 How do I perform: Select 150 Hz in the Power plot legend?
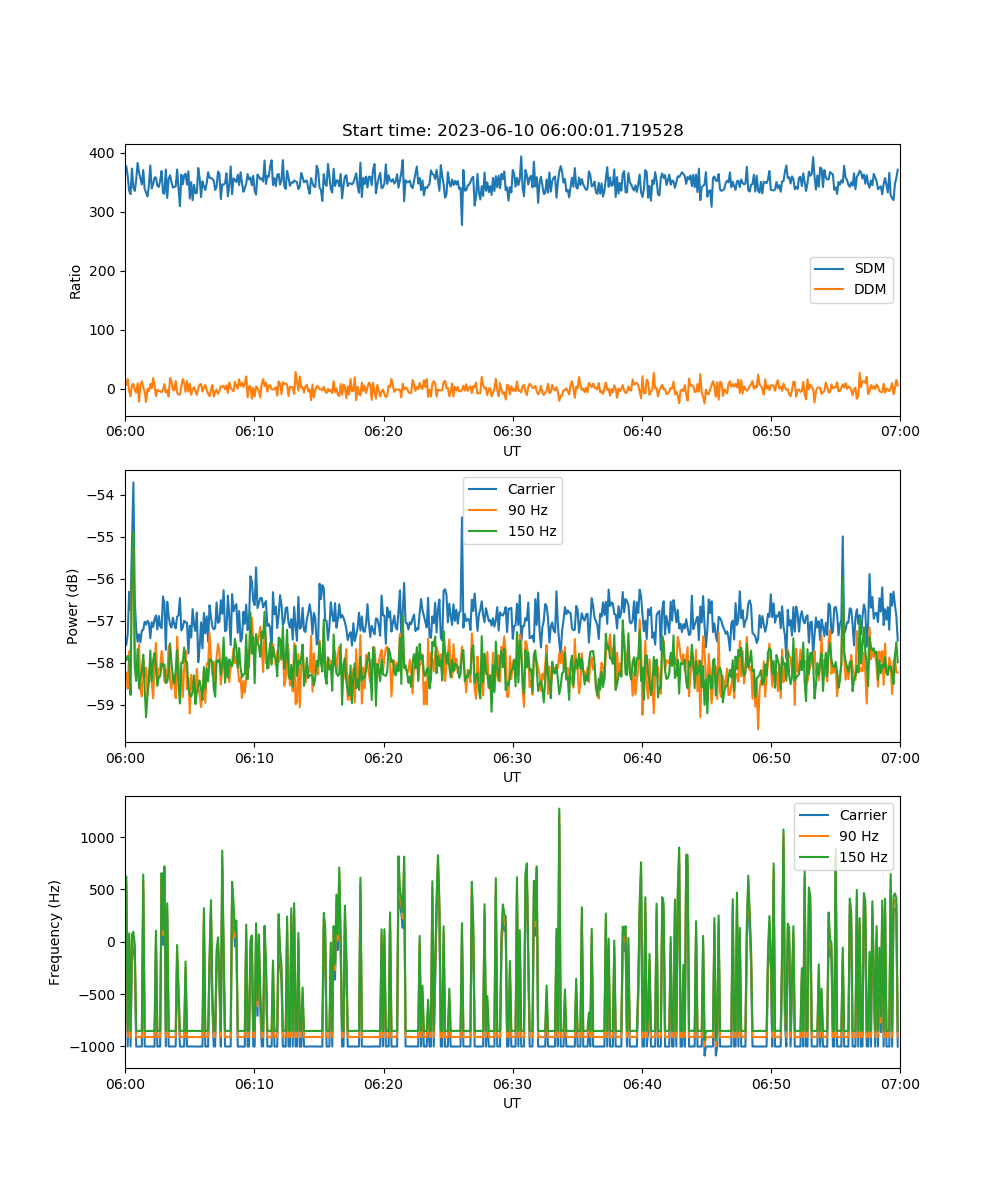[512, 531]
